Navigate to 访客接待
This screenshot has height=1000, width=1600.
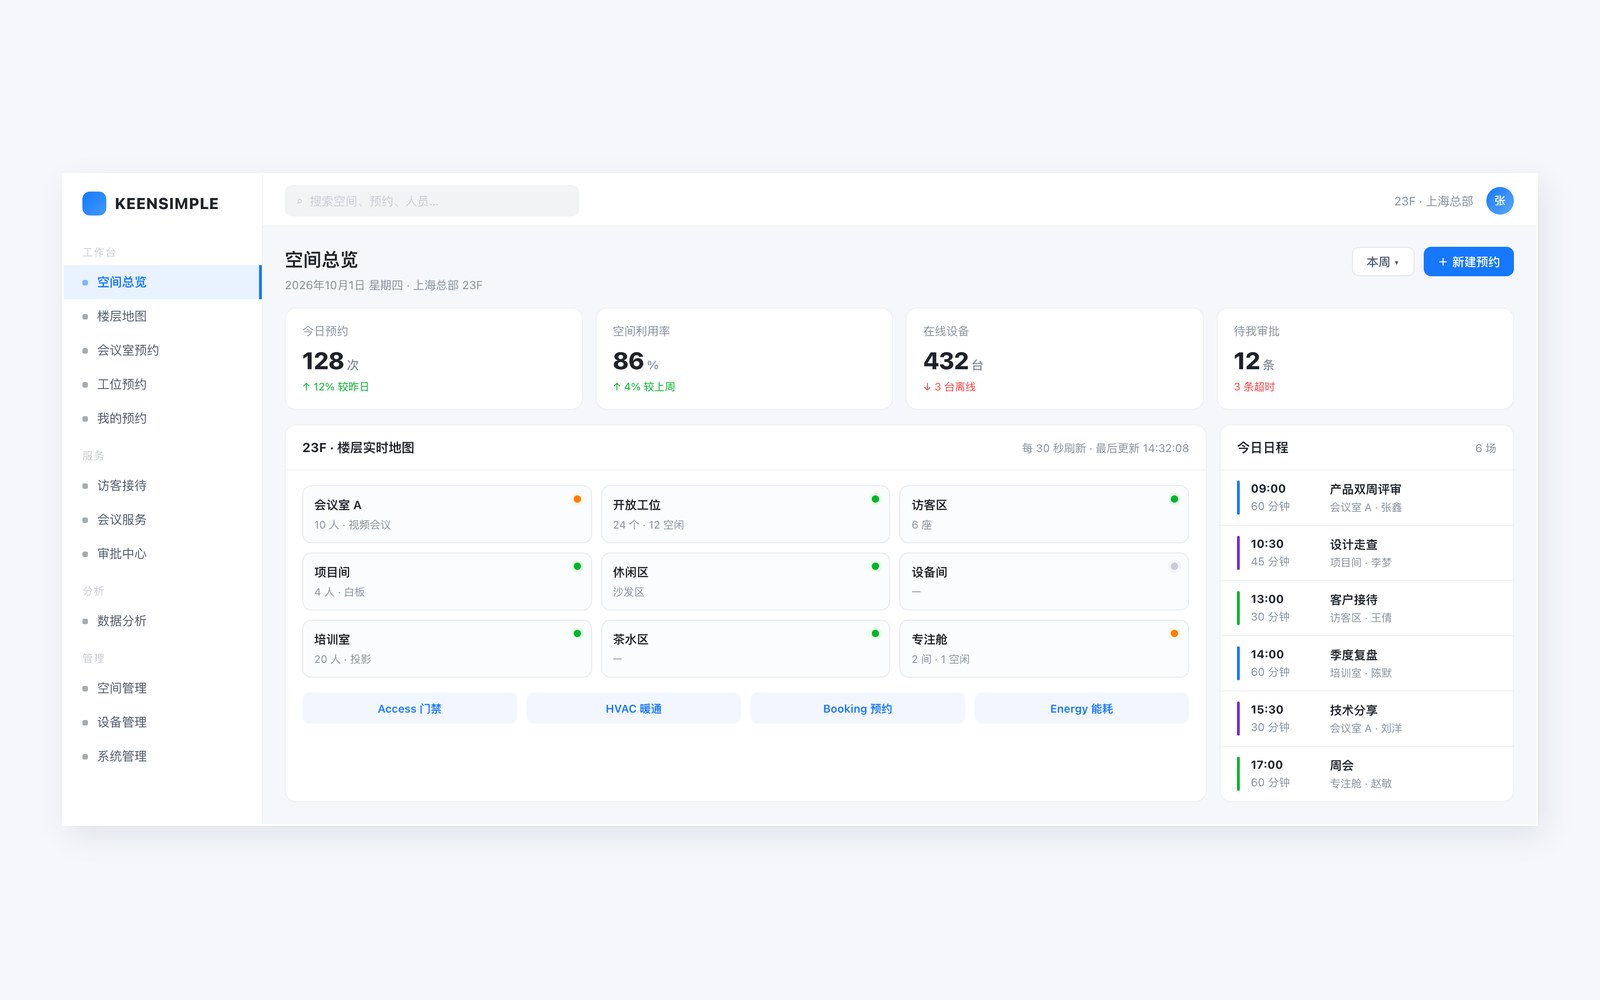click(x=162, y=486)
